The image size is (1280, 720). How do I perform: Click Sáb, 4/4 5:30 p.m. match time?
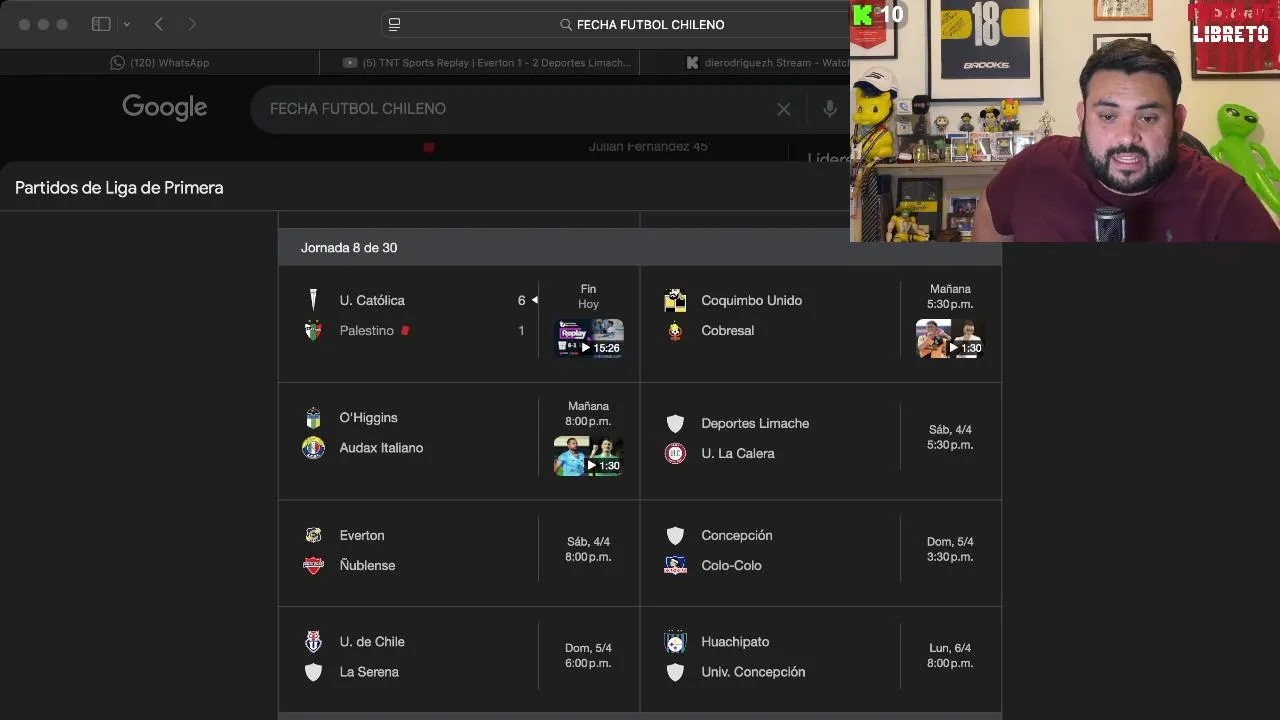pos(950,437)
